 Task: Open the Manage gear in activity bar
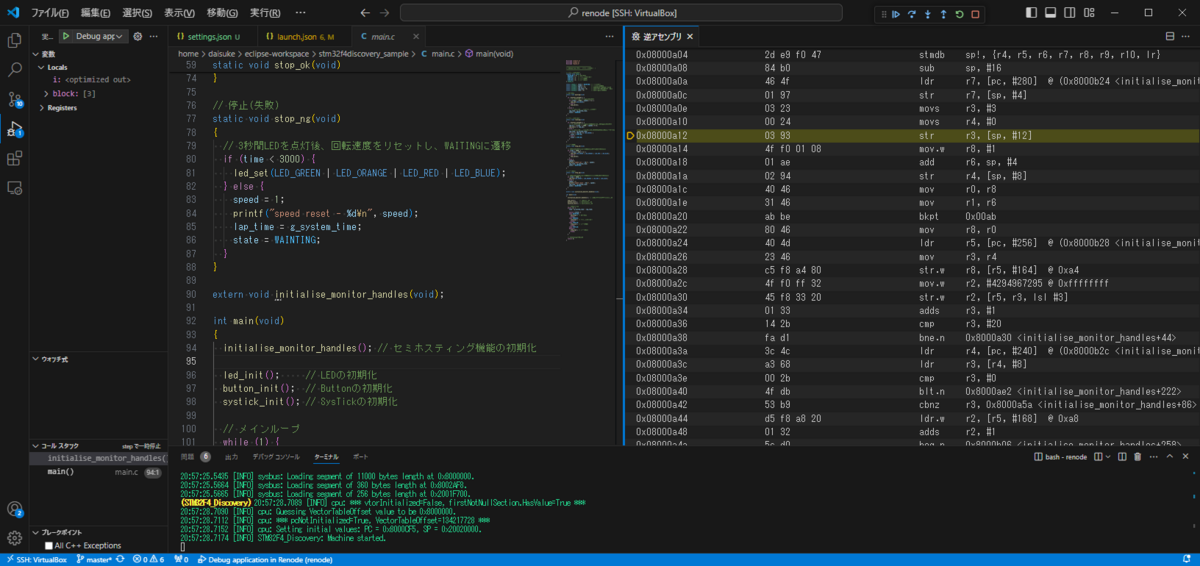(x=15, y=537)
